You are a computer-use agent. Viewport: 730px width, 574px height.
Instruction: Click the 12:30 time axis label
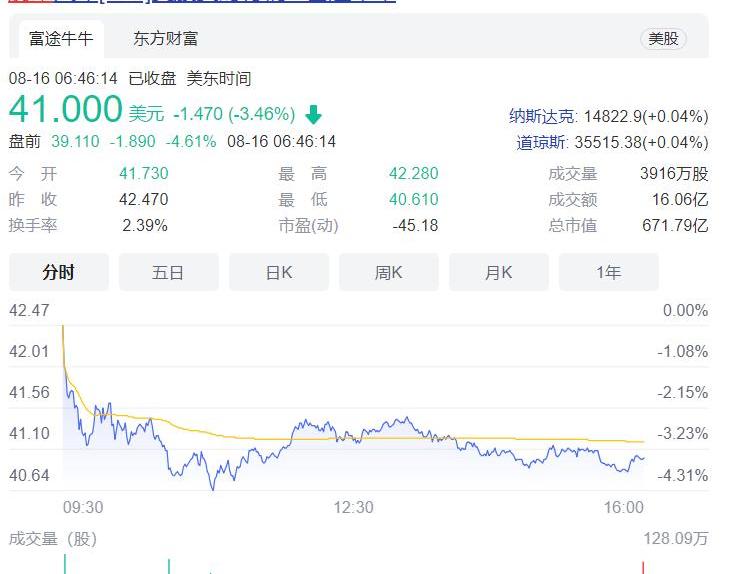pyautogui.click(x=353, y=507)
